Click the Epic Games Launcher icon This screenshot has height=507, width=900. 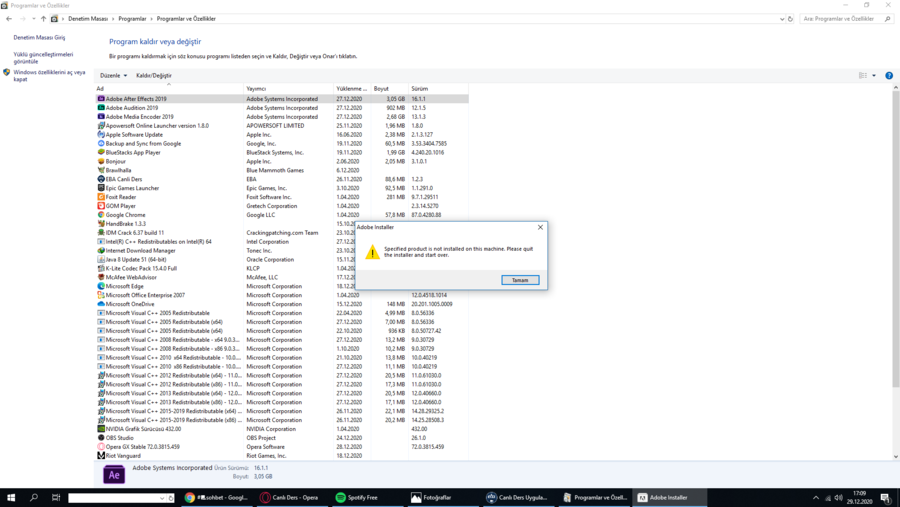click(x=101, y=188)
